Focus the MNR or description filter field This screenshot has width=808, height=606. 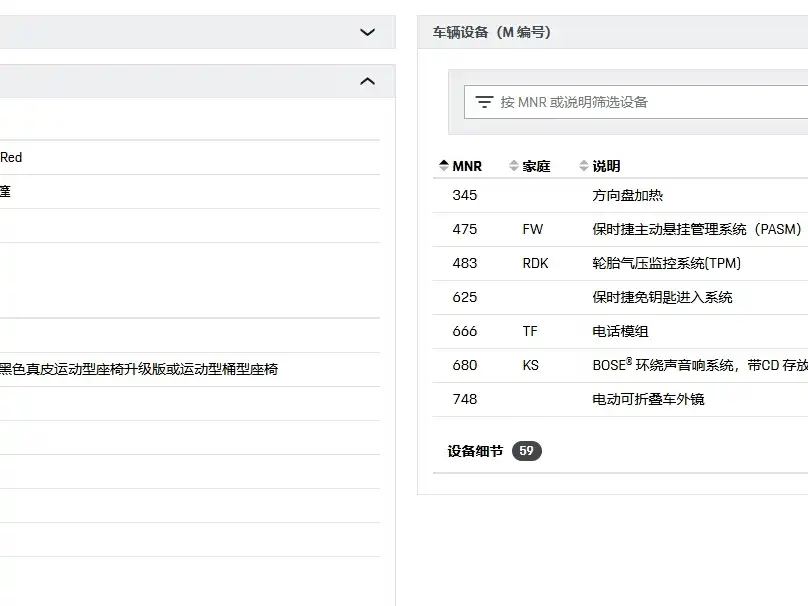tap(636, 102)
